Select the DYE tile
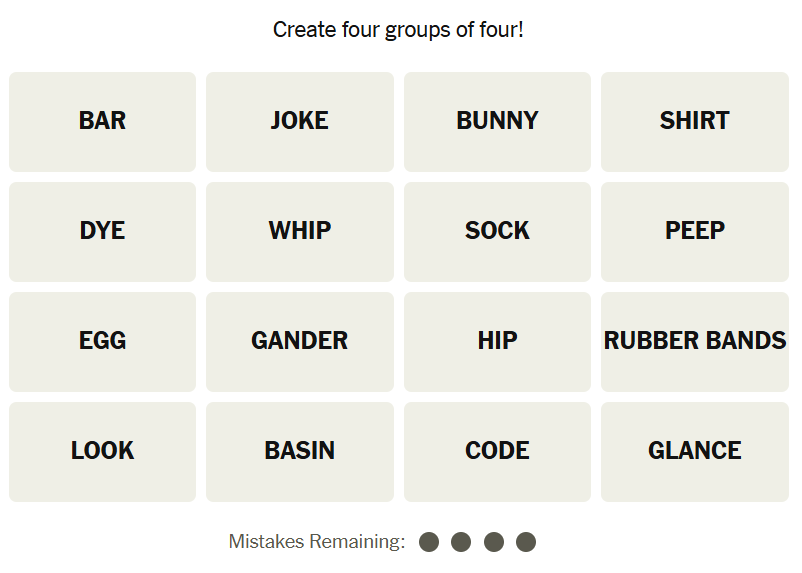The height and width of the screenshot is (573, 802). [102, 231]
